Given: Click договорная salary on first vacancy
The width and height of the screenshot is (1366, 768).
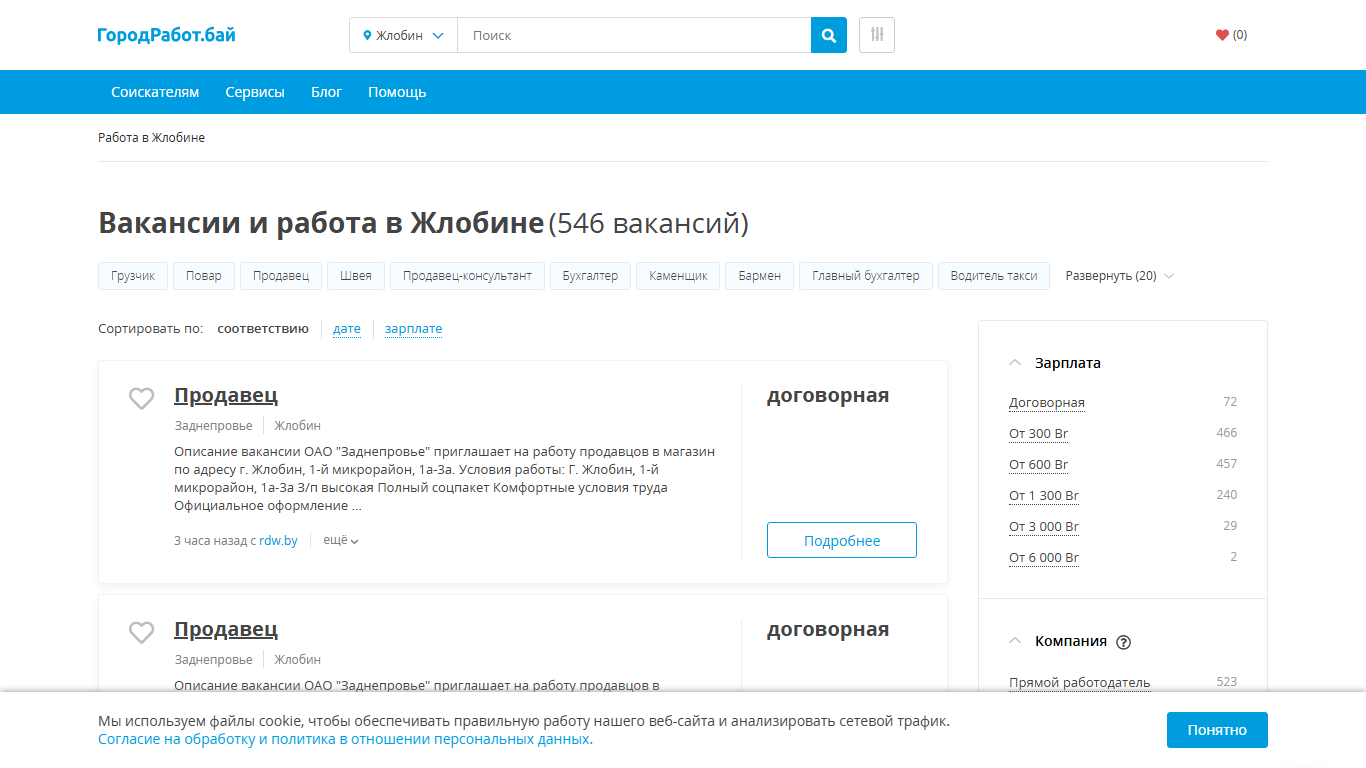Looking at the screenshot, I should point(828,396).
